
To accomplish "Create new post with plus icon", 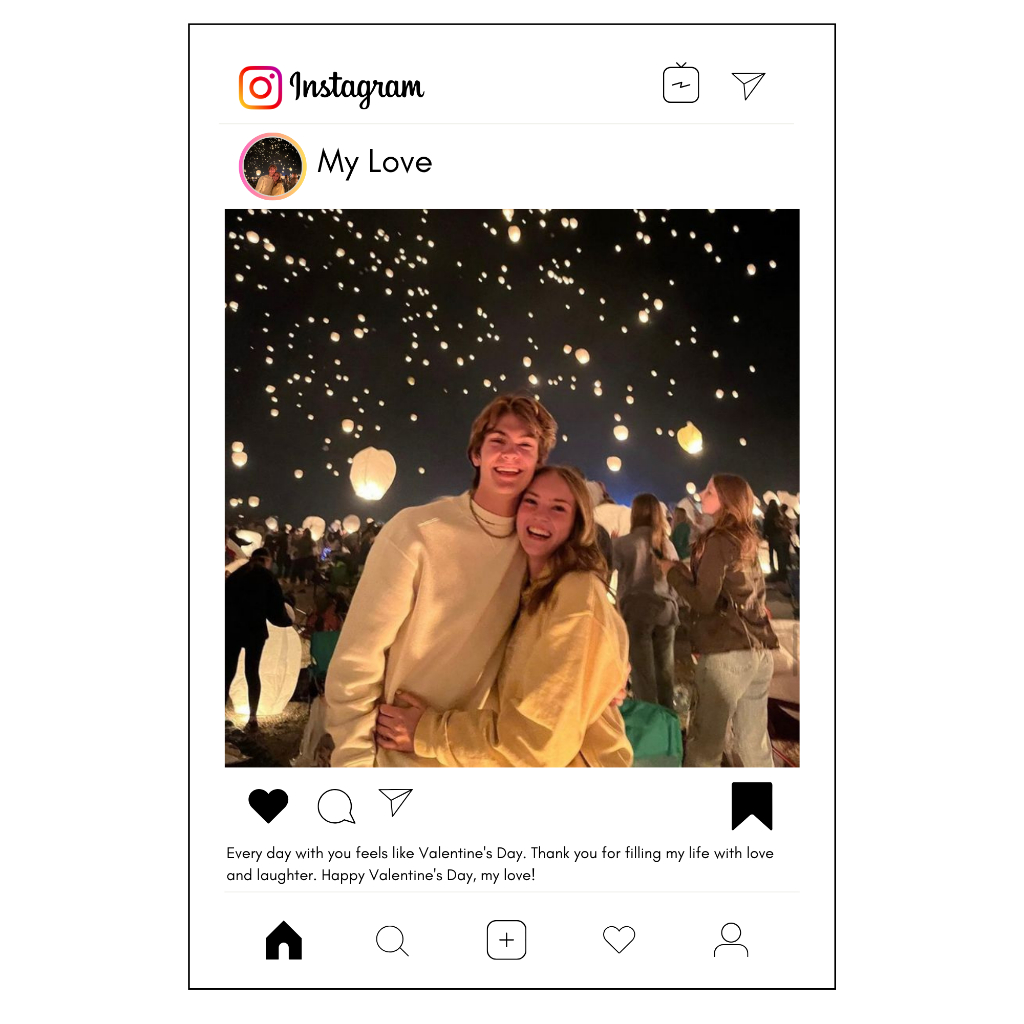I will [x=506, y=940].
